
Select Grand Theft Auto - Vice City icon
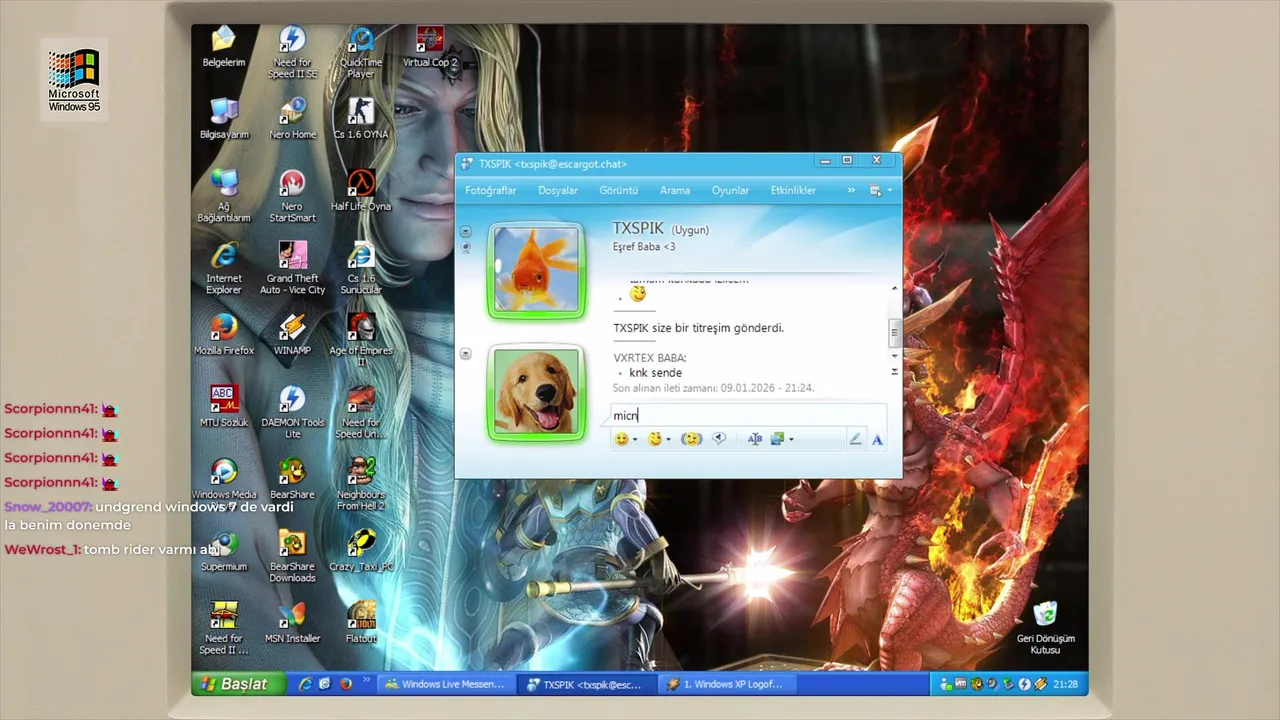click(x=292, y=269)
